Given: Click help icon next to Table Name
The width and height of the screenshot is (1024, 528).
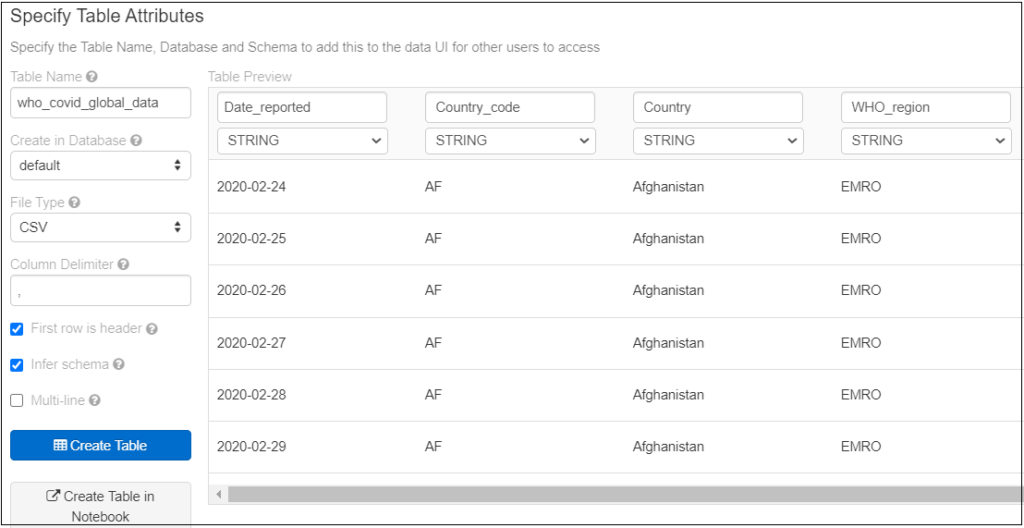Looking at the screenshot, I should (x=91, y=77).
